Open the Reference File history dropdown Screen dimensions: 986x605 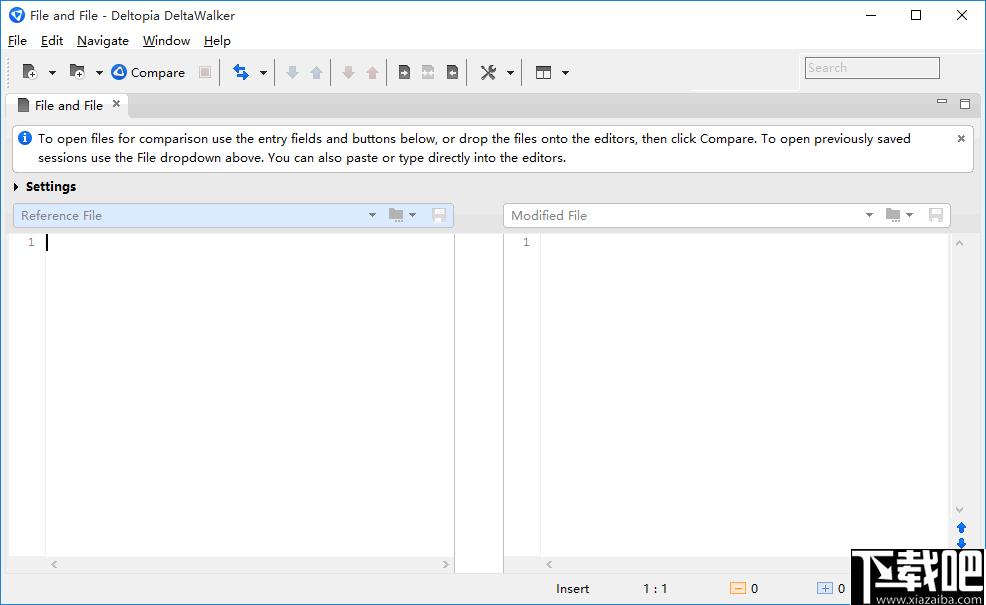[372, 215]
